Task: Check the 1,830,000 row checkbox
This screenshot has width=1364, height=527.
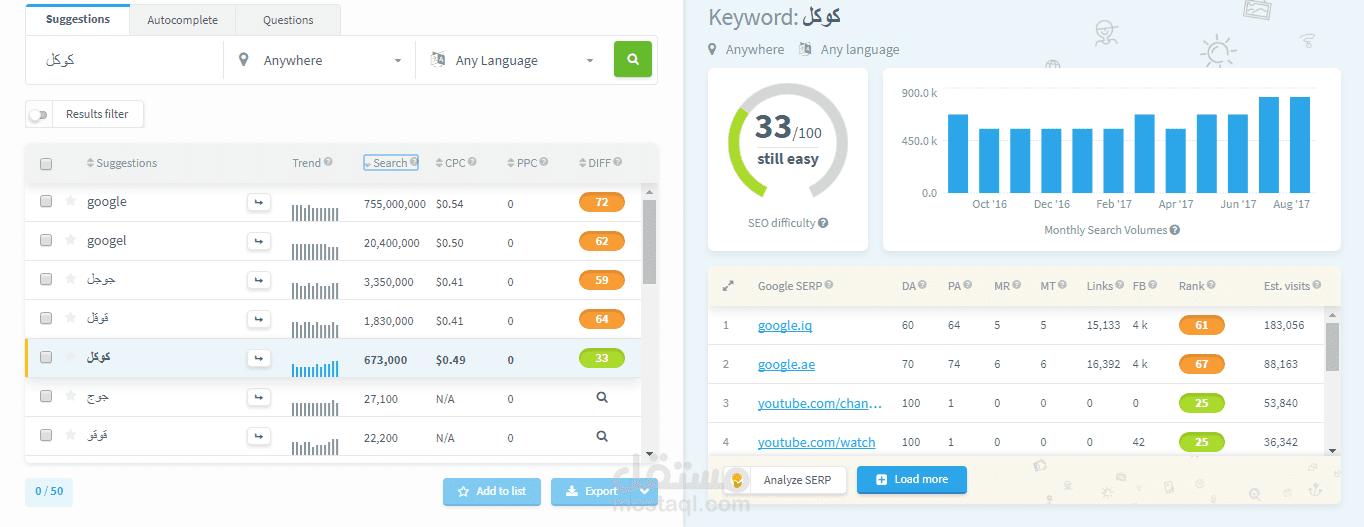Action: (46, 318)
